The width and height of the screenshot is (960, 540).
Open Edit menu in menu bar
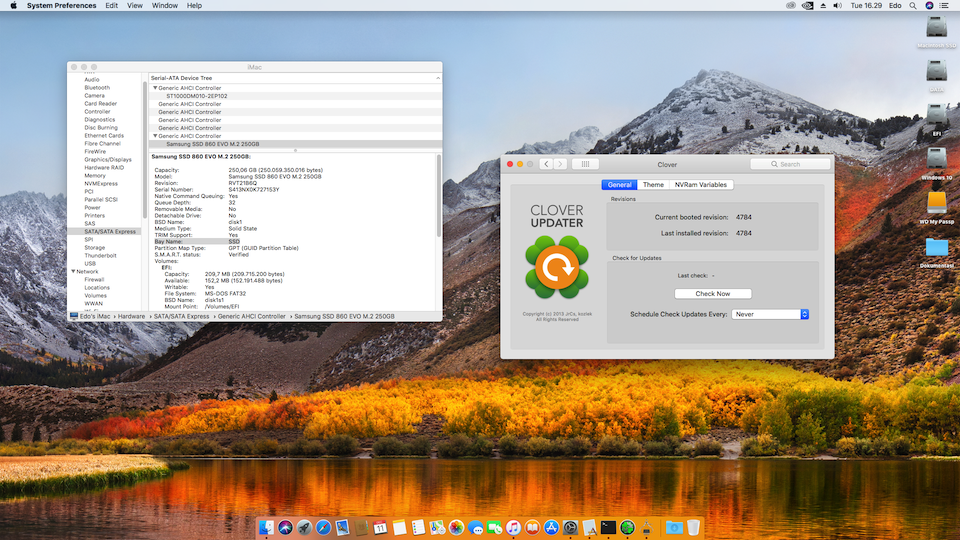[111, 6]
